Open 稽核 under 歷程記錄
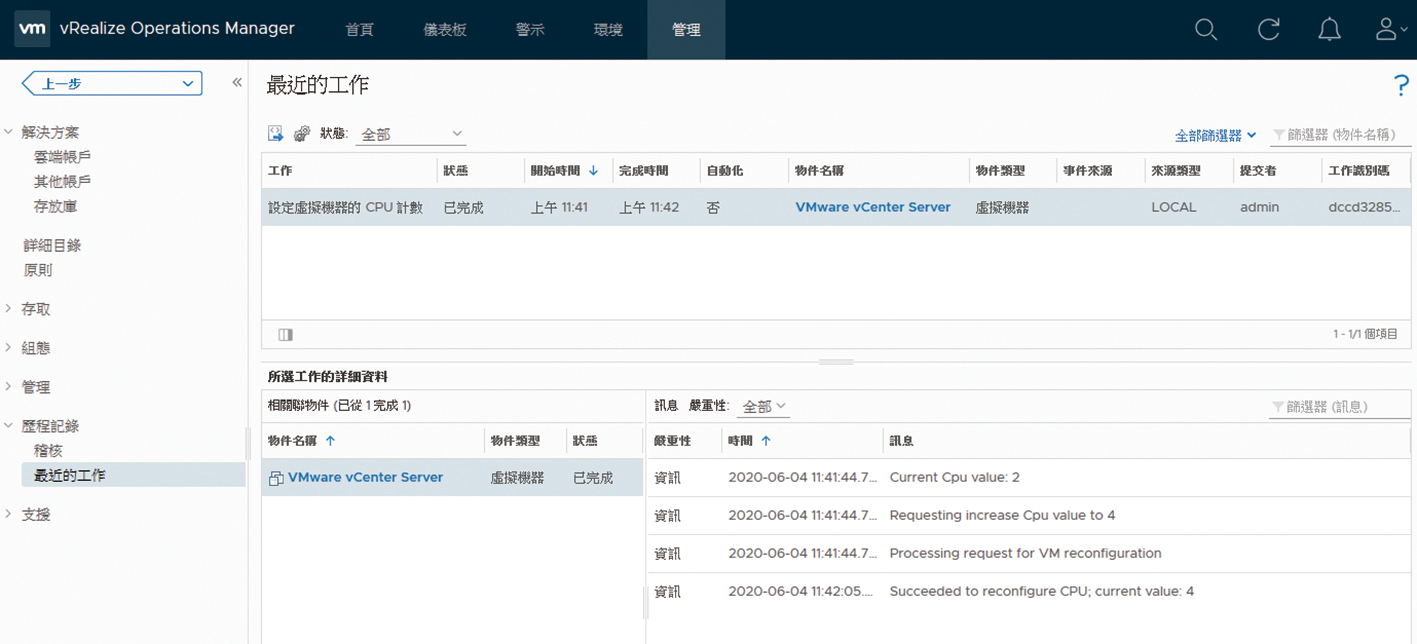Image resolution: width=1417 pixels, height=644 pixels. click(x=48, y=451)
